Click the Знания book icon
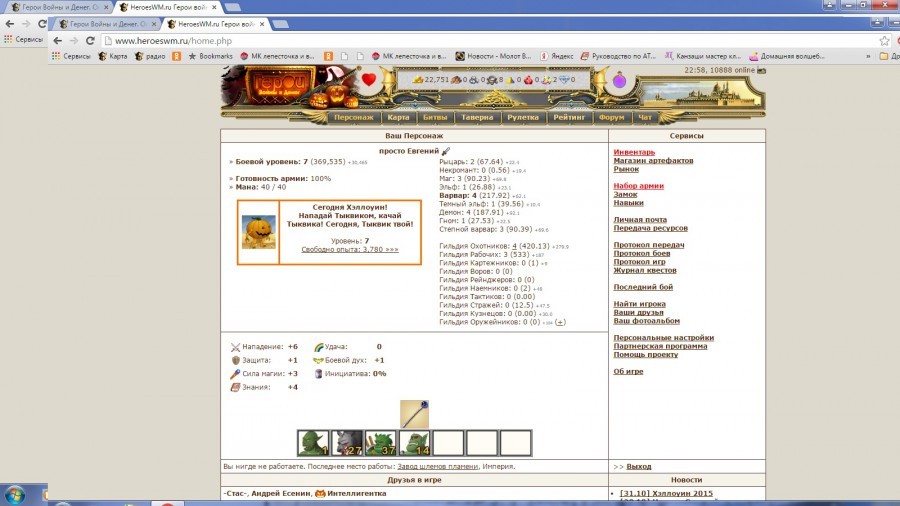 [235, 387]
